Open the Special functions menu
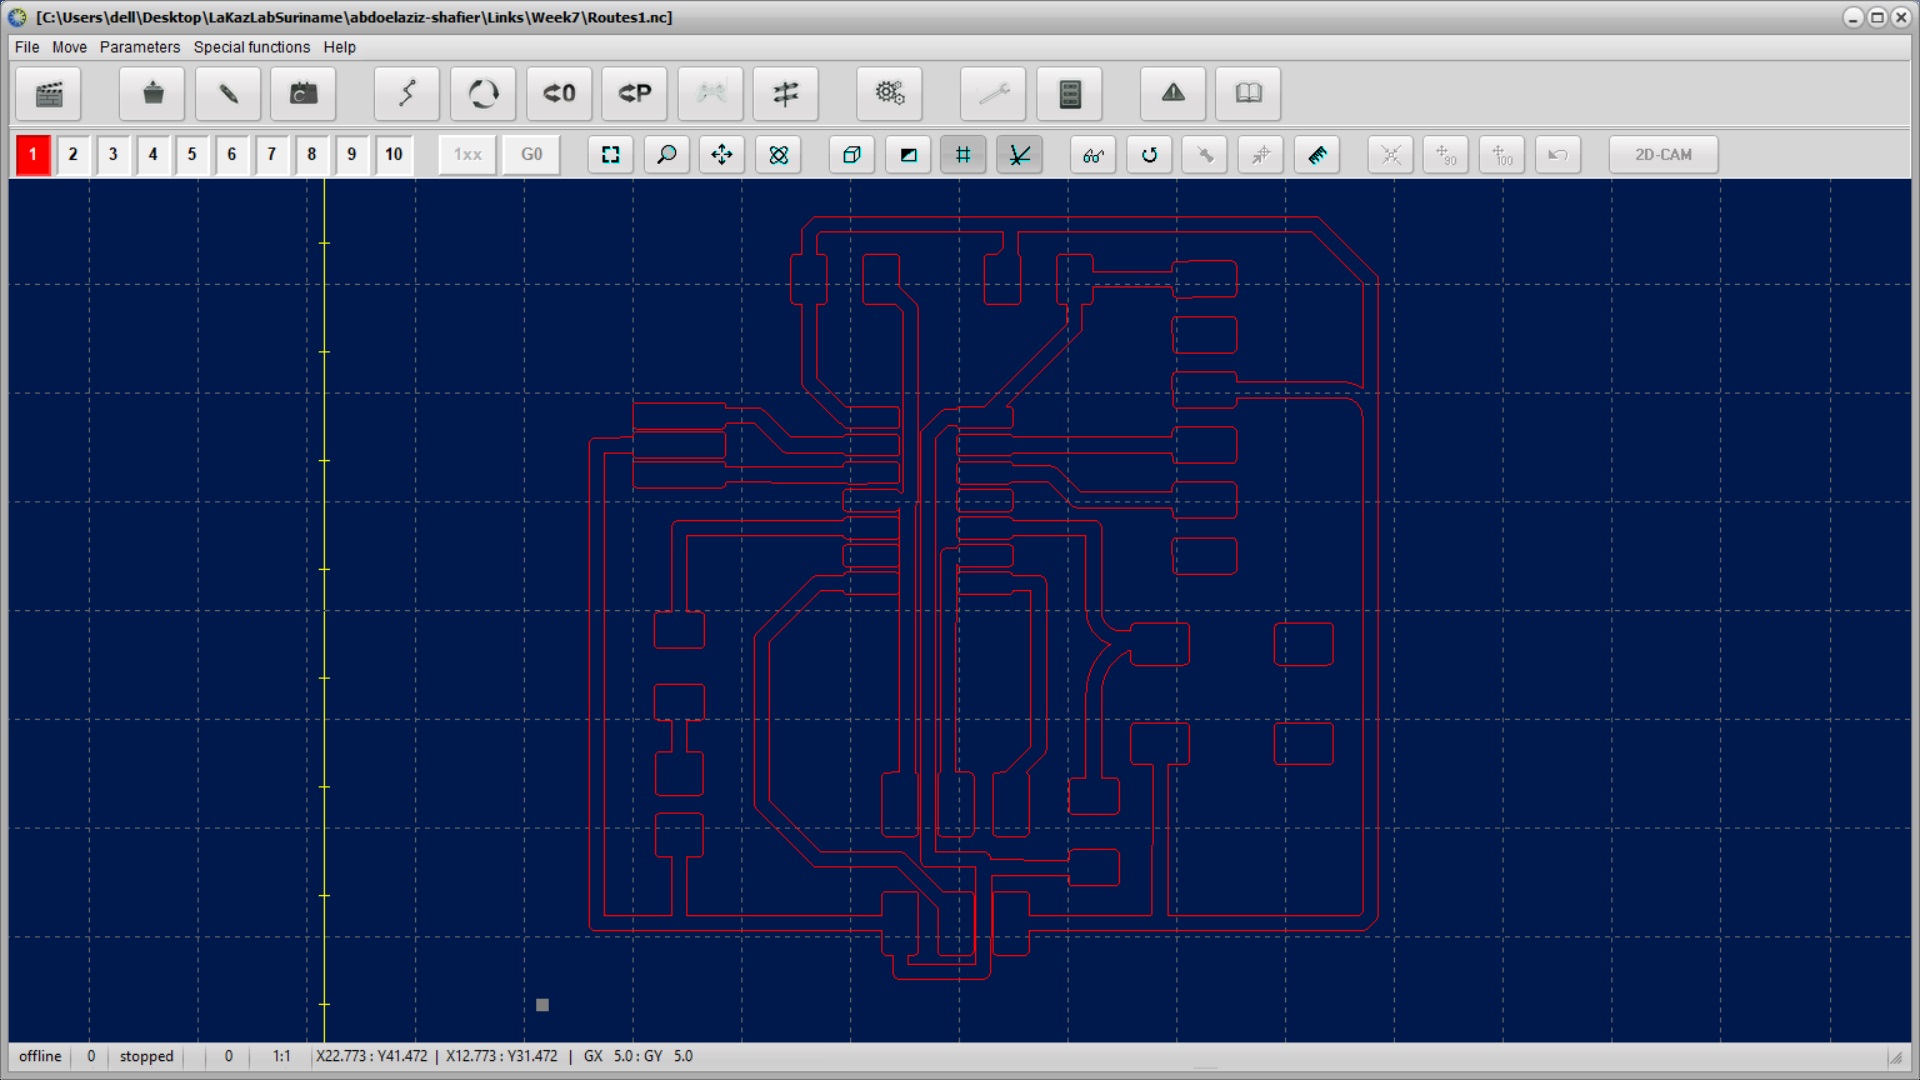Viewport: 1920px width, 1080px height. point(251,47)
